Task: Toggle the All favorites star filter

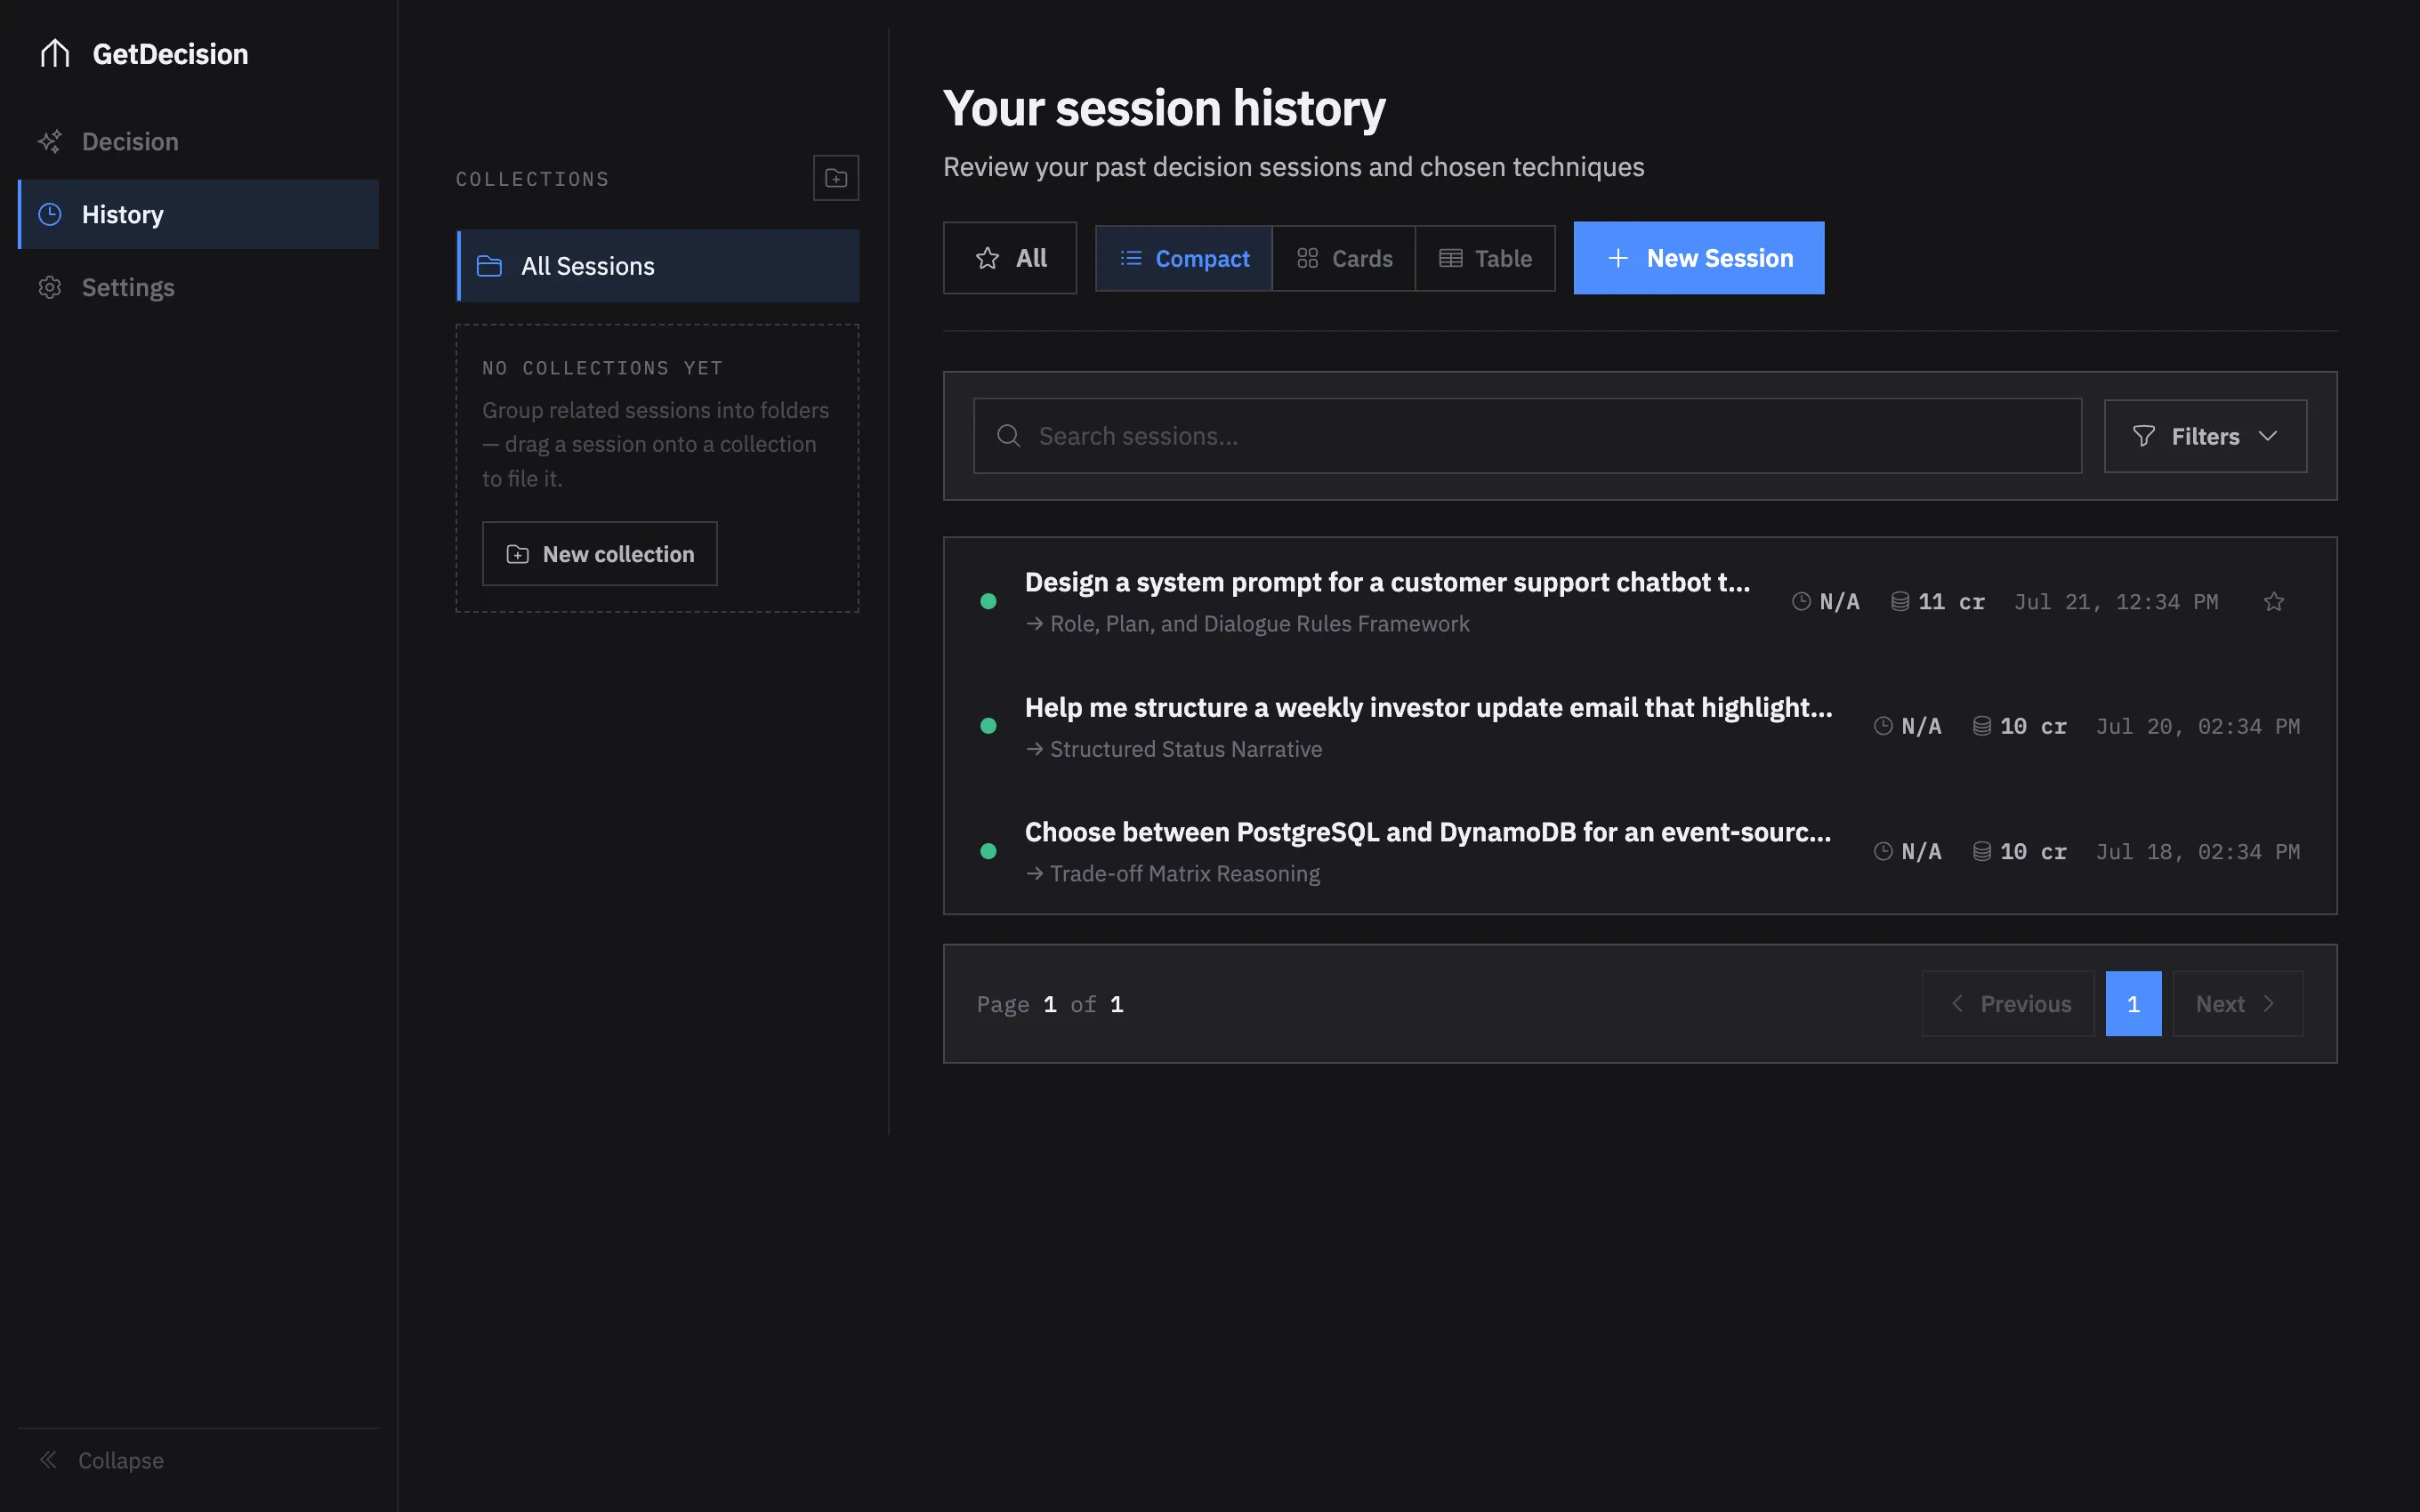Action: click(x=1010, y=258)
